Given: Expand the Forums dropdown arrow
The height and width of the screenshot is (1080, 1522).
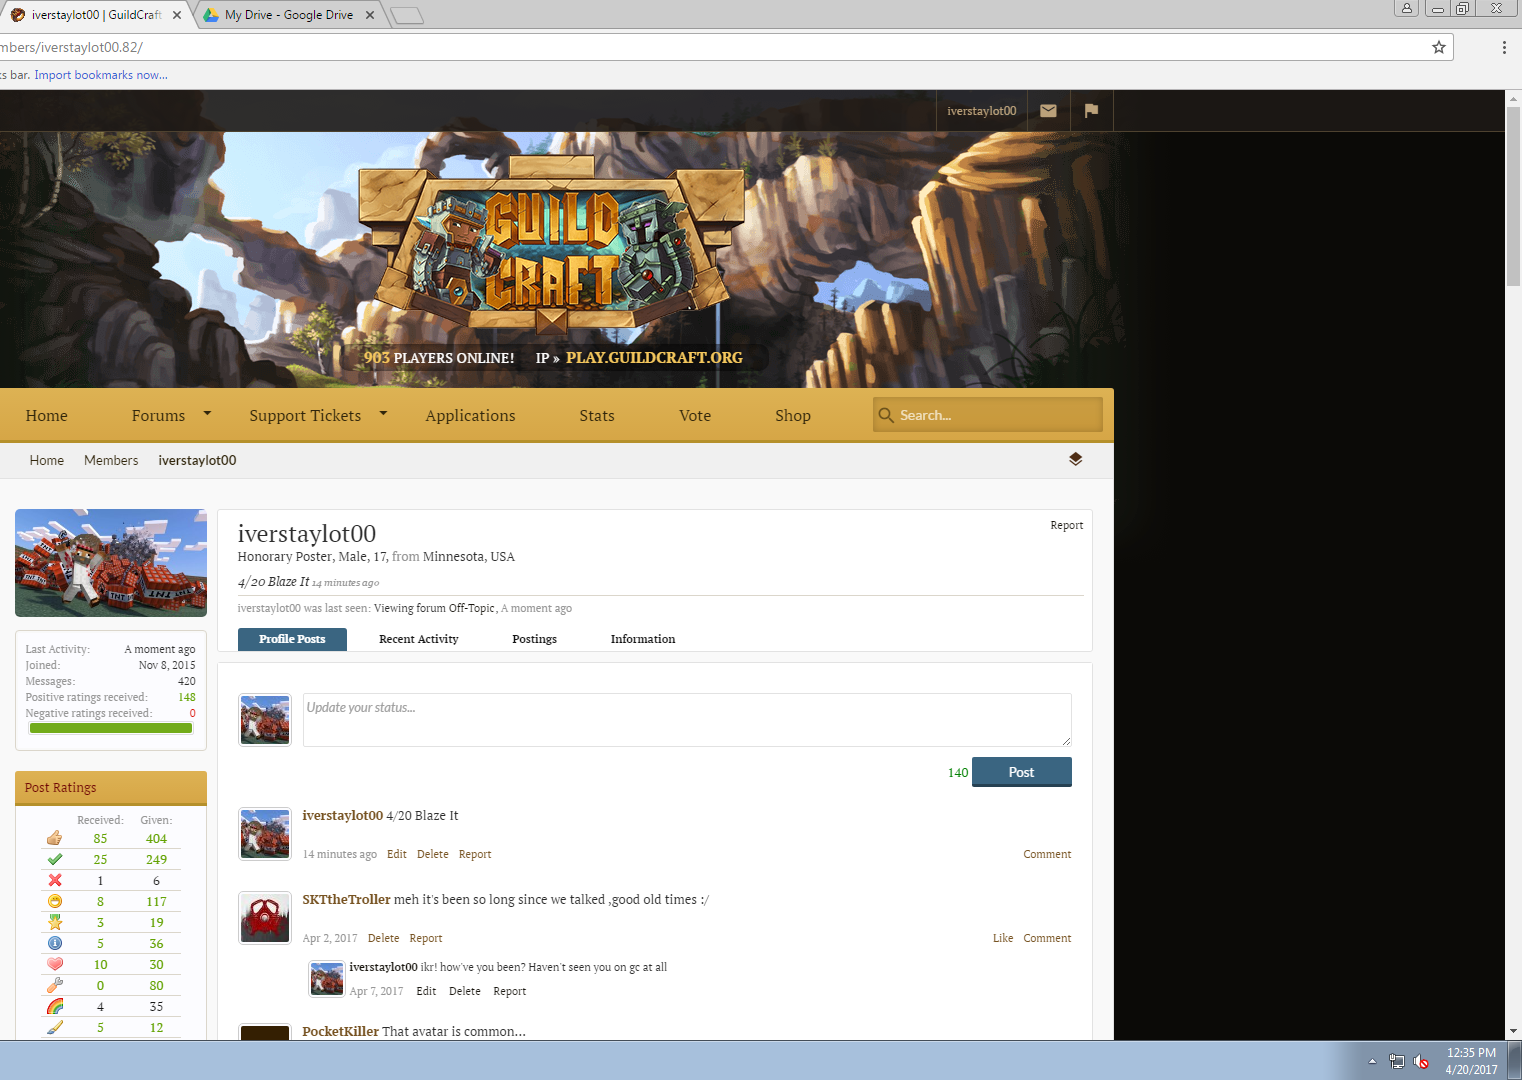Looking at the screenshot, I should point(207,413).
